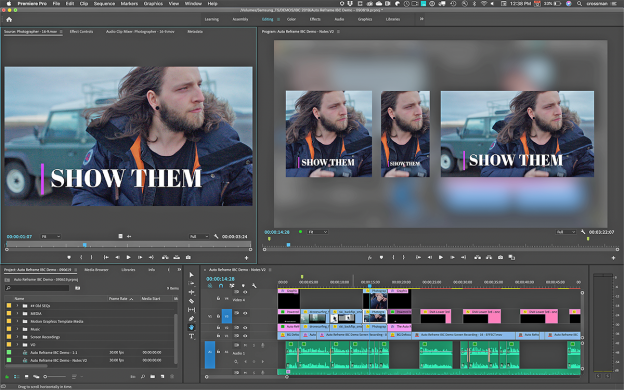The width and height of the screenshot is (624, 390).
Task: Toggle the timeline Snap magnet button
Action: coord(221,286)
